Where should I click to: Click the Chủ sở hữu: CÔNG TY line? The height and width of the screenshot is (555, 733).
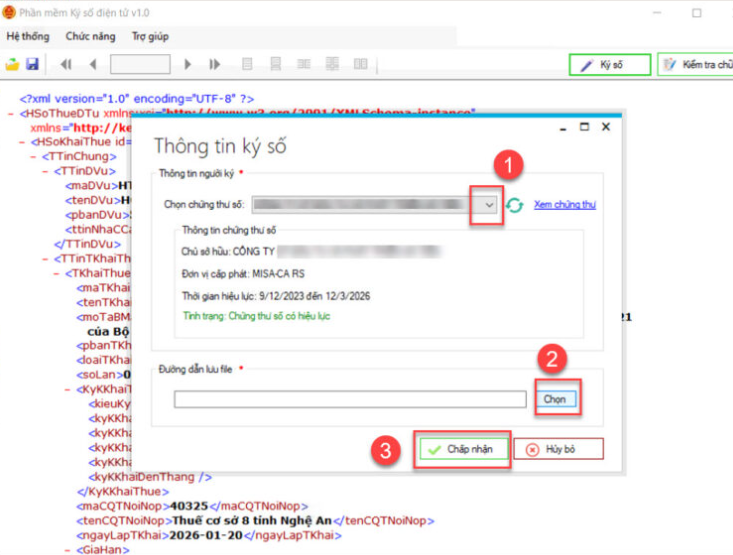[x=311, y=252]
